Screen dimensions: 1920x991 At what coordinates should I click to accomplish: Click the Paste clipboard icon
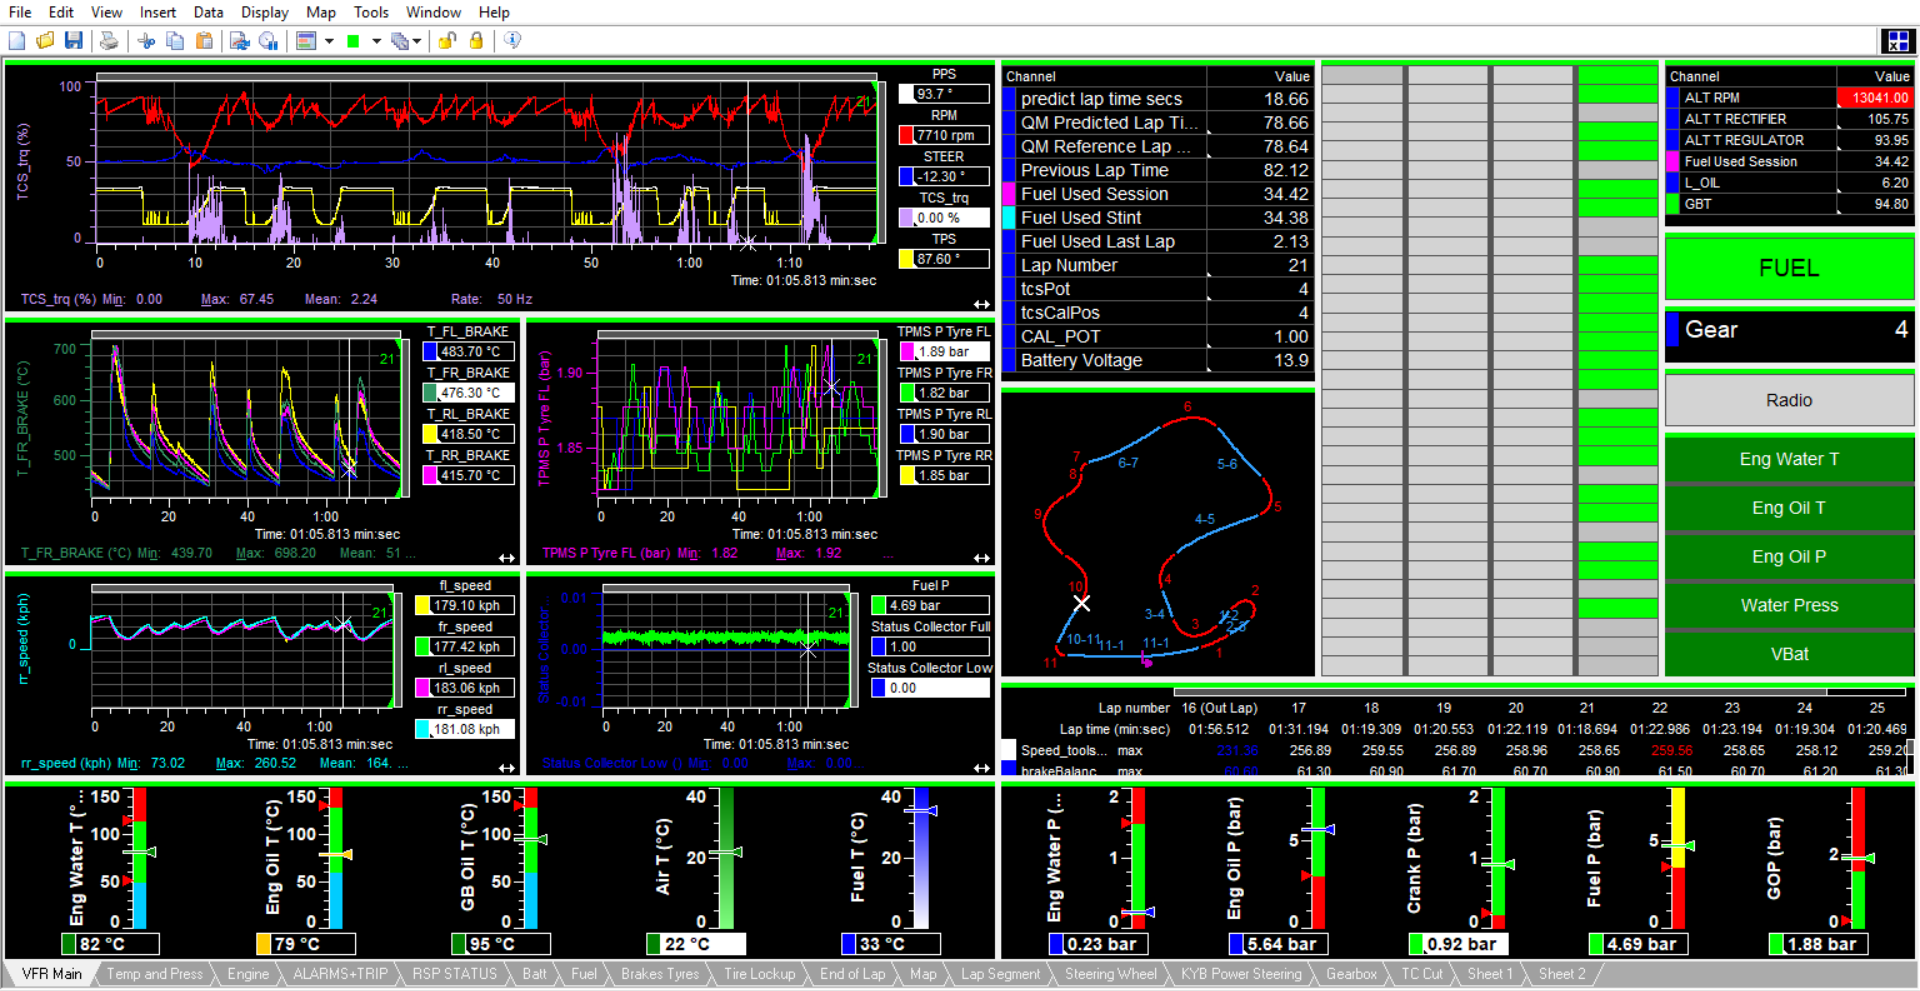(x=204, y=41)
